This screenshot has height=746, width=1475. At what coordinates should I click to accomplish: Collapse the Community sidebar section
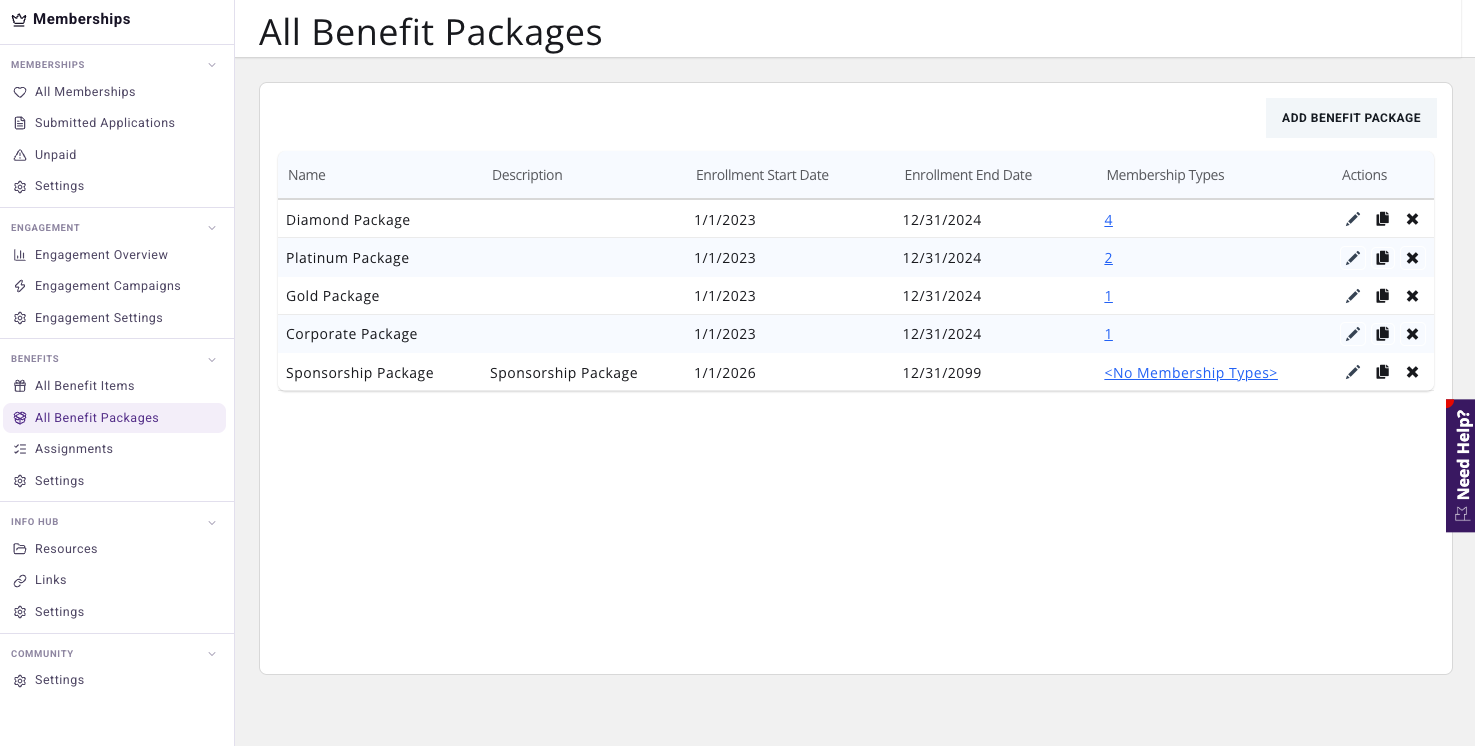coord(212,654)
